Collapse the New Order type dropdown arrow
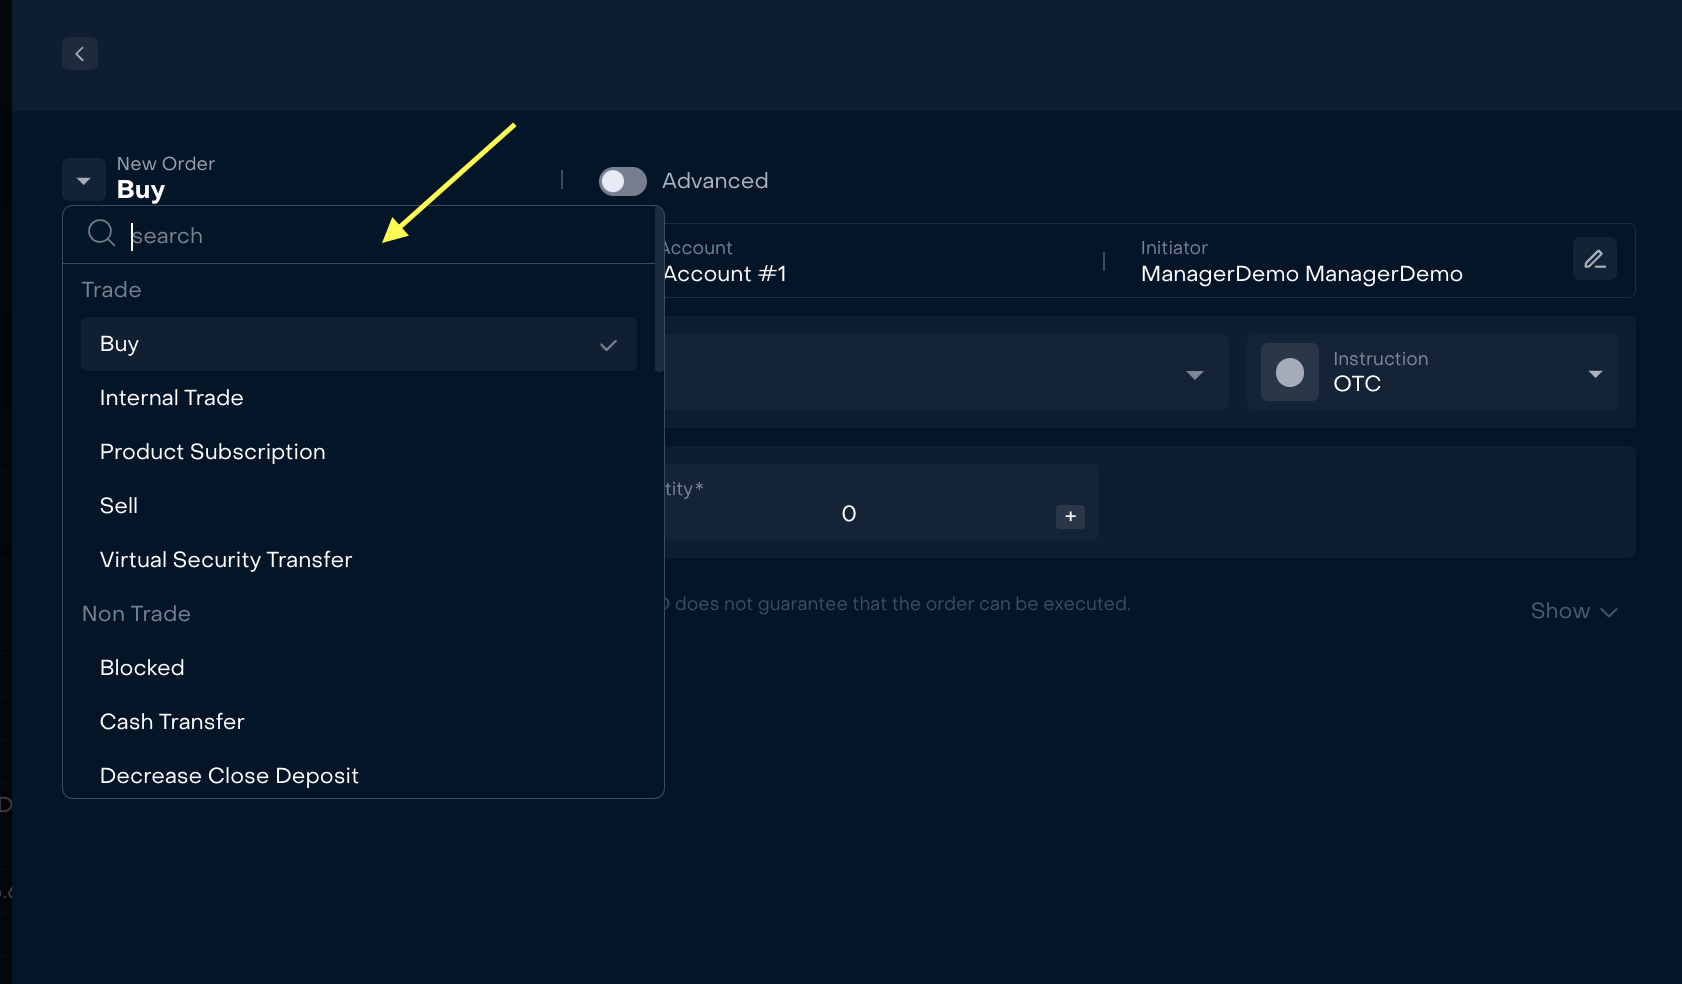 click(x=84, y=181)
